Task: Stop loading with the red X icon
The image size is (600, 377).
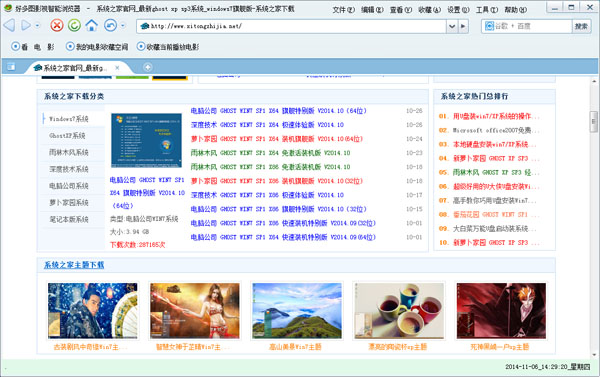Action: coord(57,26)
